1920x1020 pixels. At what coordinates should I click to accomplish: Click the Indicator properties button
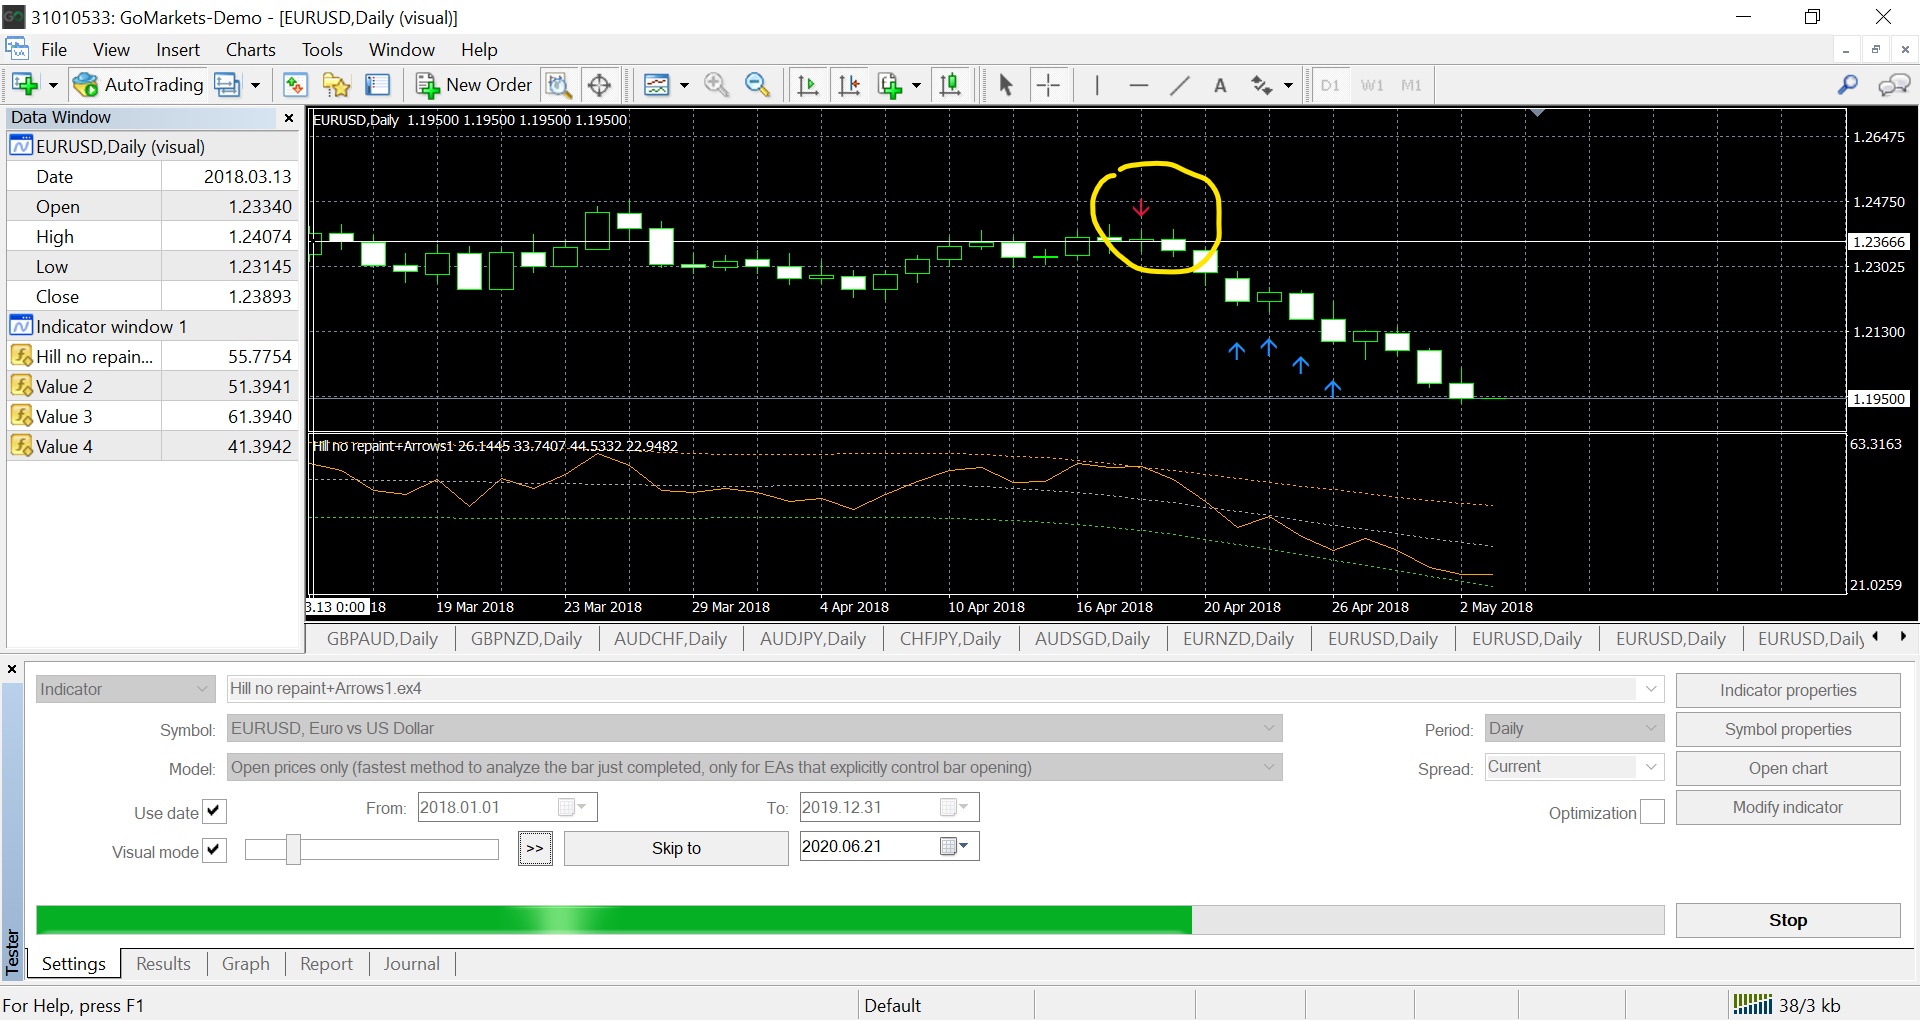point(1787,690)
